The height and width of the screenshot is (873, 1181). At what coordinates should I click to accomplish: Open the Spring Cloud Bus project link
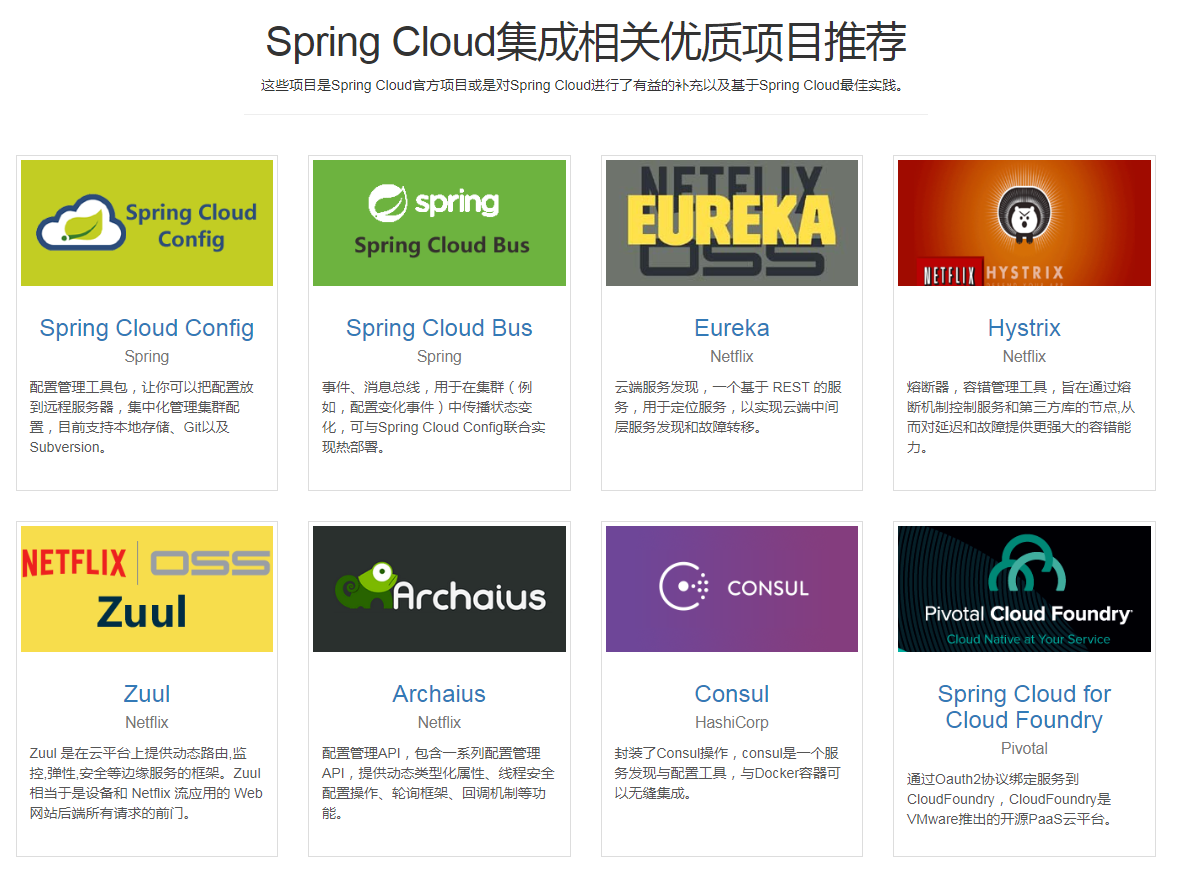(438, 328)
